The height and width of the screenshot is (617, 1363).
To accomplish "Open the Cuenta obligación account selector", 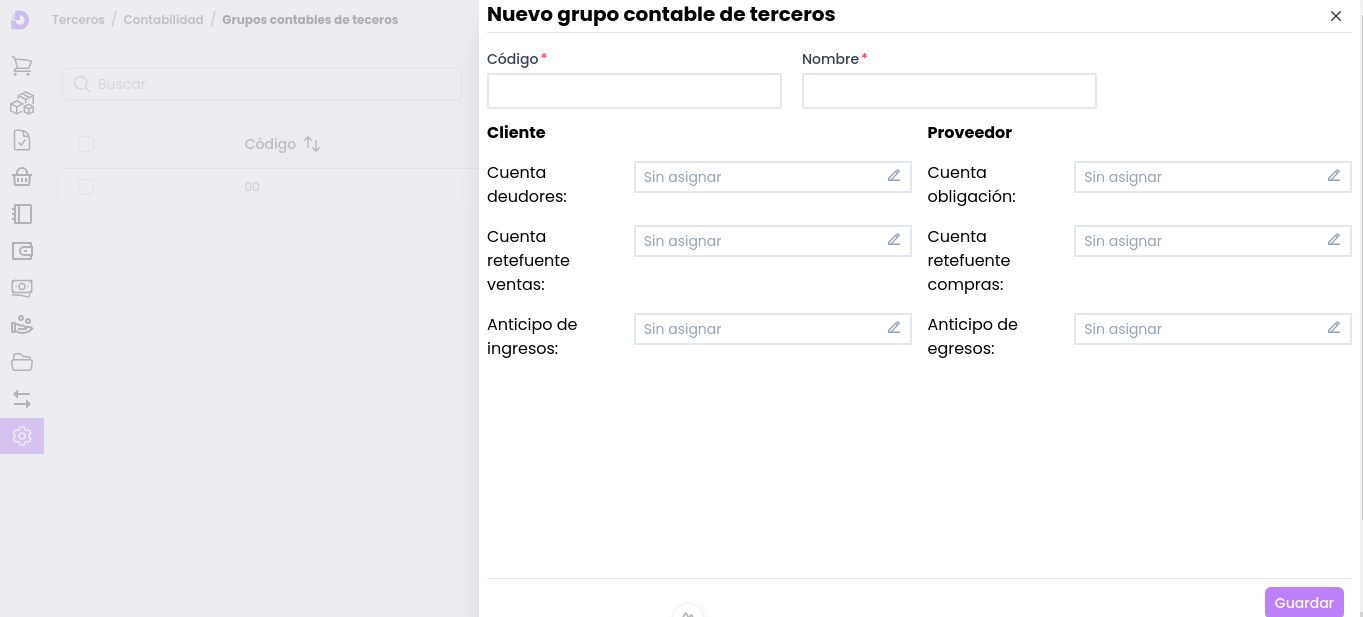I will click(1211, 177).
